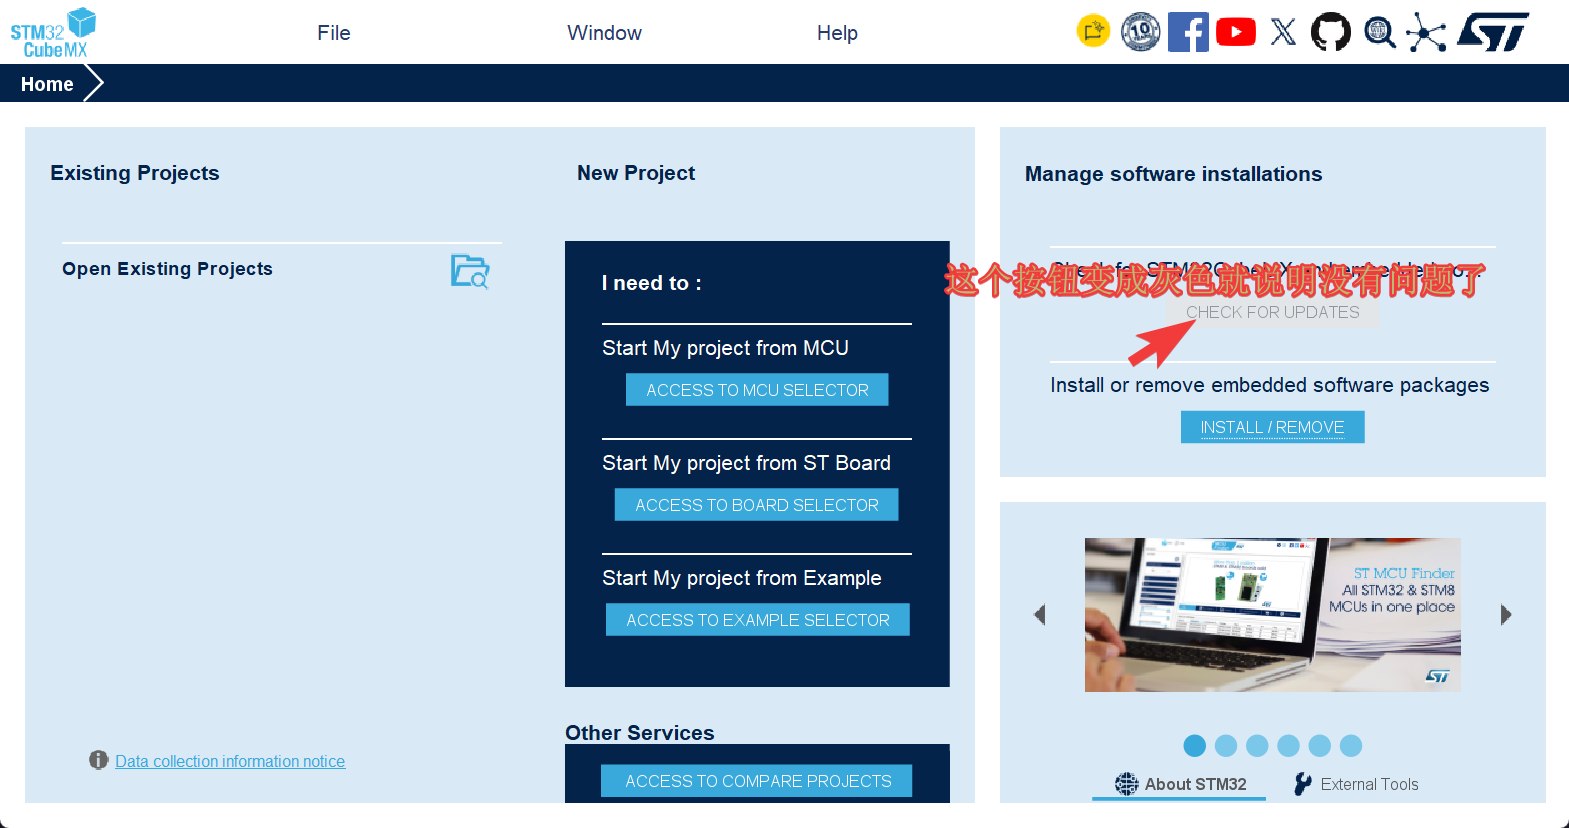The width and height of the screenshot is (1569, 828).
Task: Click the wrench icon for External Tools
Action: tap(1302, 784)
